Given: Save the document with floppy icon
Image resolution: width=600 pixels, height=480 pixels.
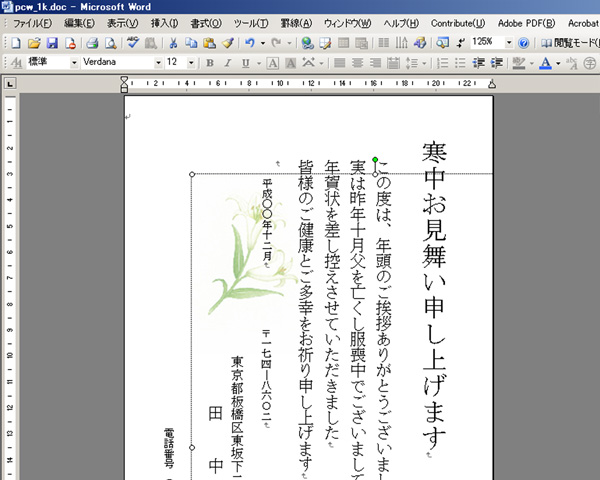Looking at the screenshot, I should pyautogui.click(x=52, y=42).
